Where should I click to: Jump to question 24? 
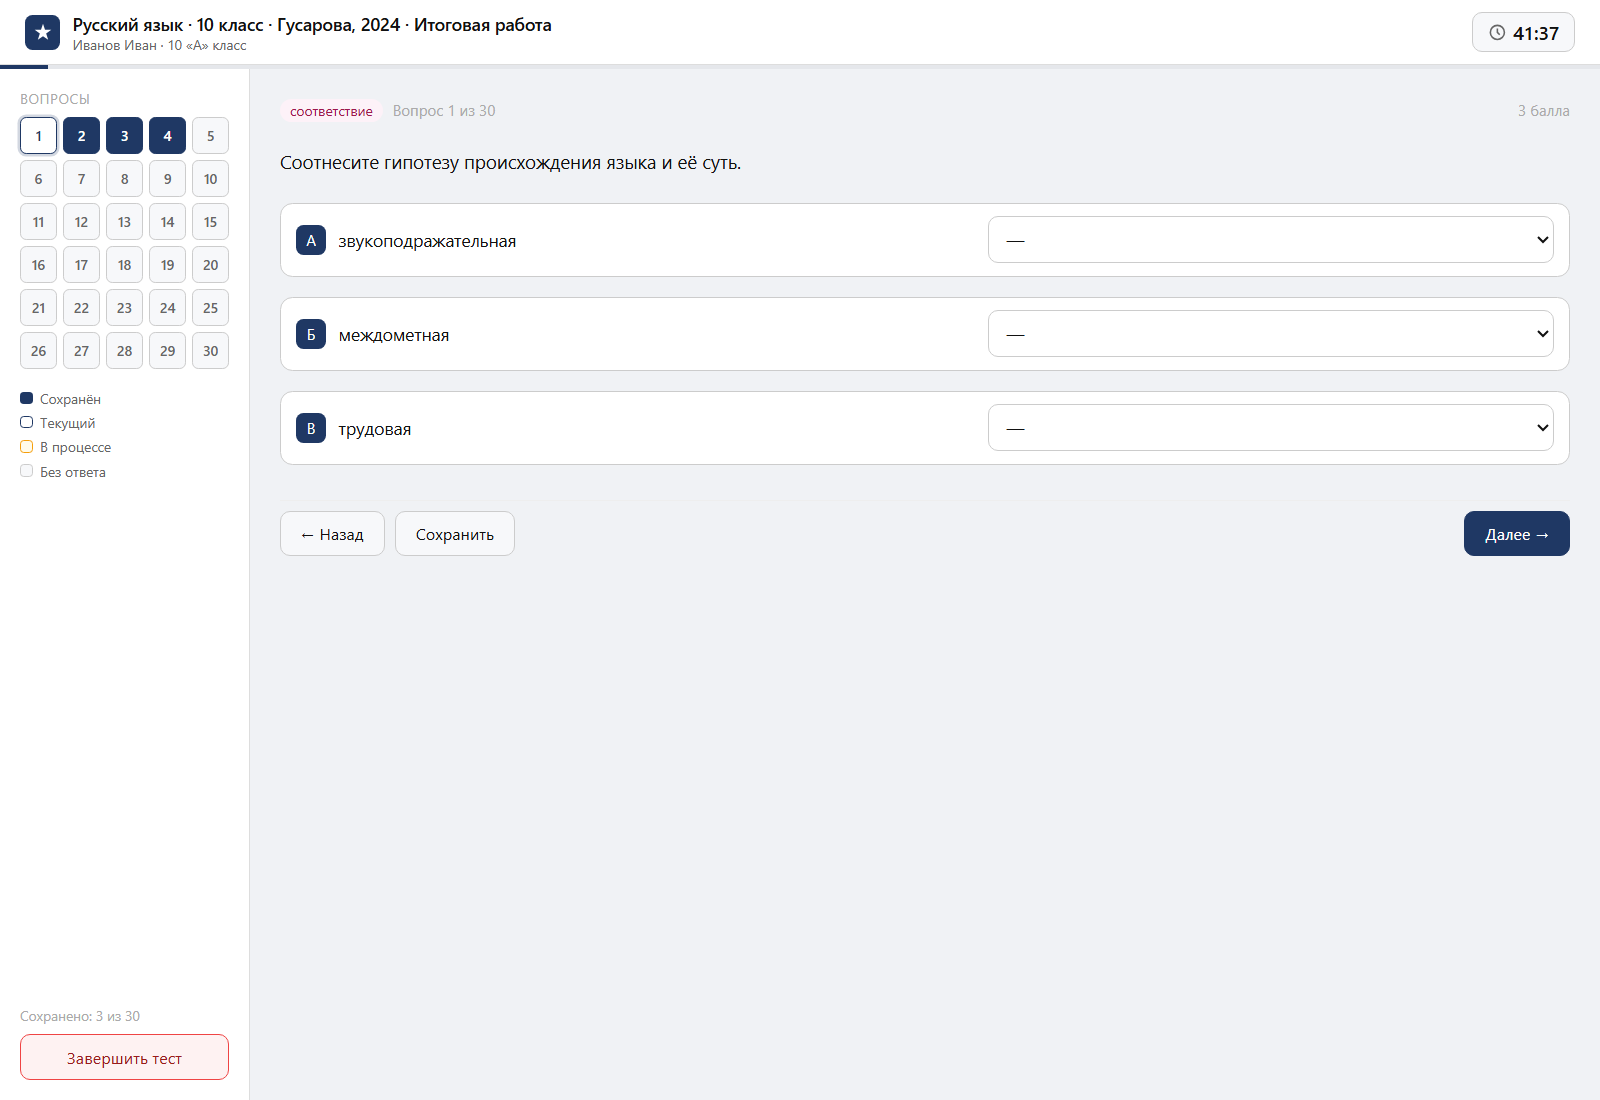(167, 308)
